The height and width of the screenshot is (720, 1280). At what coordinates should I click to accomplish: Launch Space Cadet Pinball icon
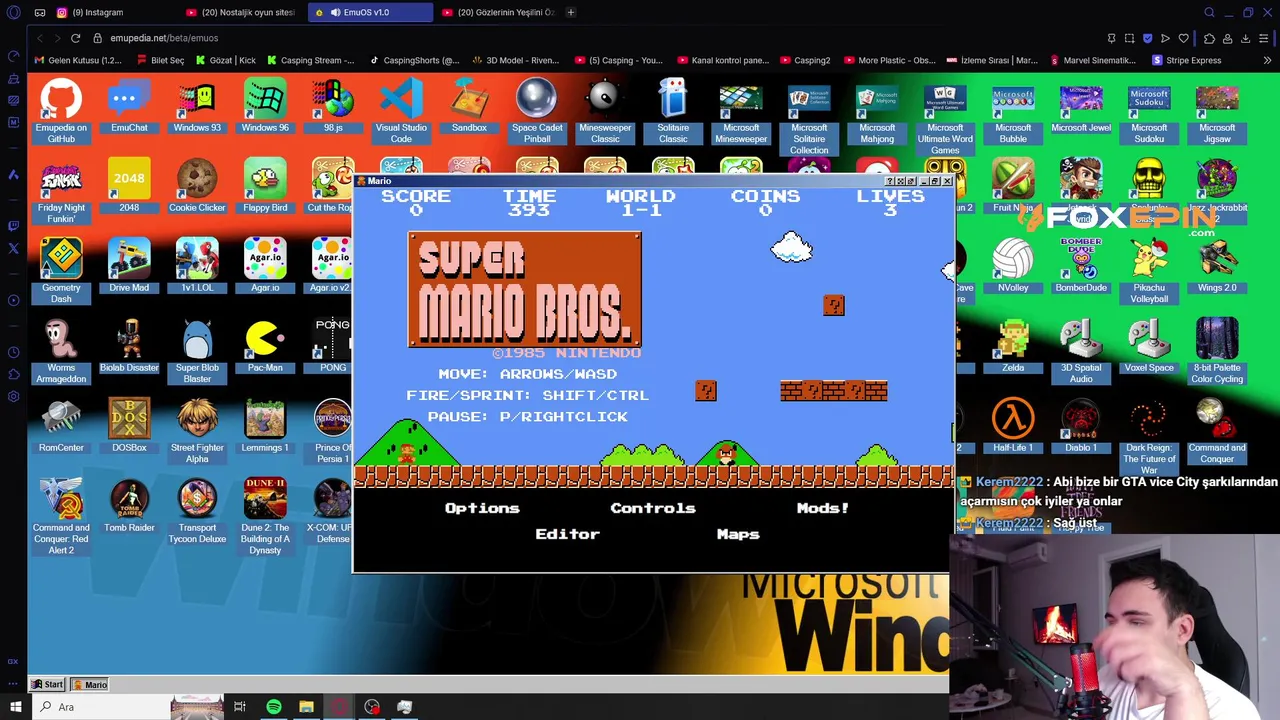point(537,111)
